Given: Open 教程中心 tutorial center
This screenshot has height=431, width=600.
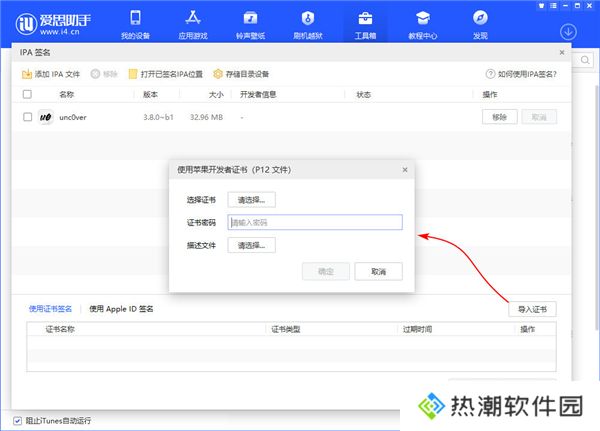Looking at the screenshot, I should coord(422,24).
